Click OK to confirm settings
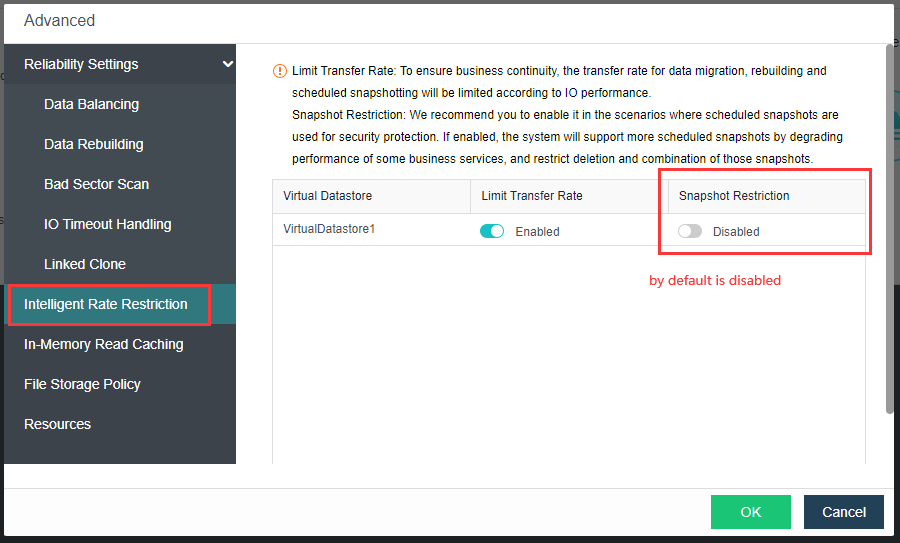 click(750, 512)
